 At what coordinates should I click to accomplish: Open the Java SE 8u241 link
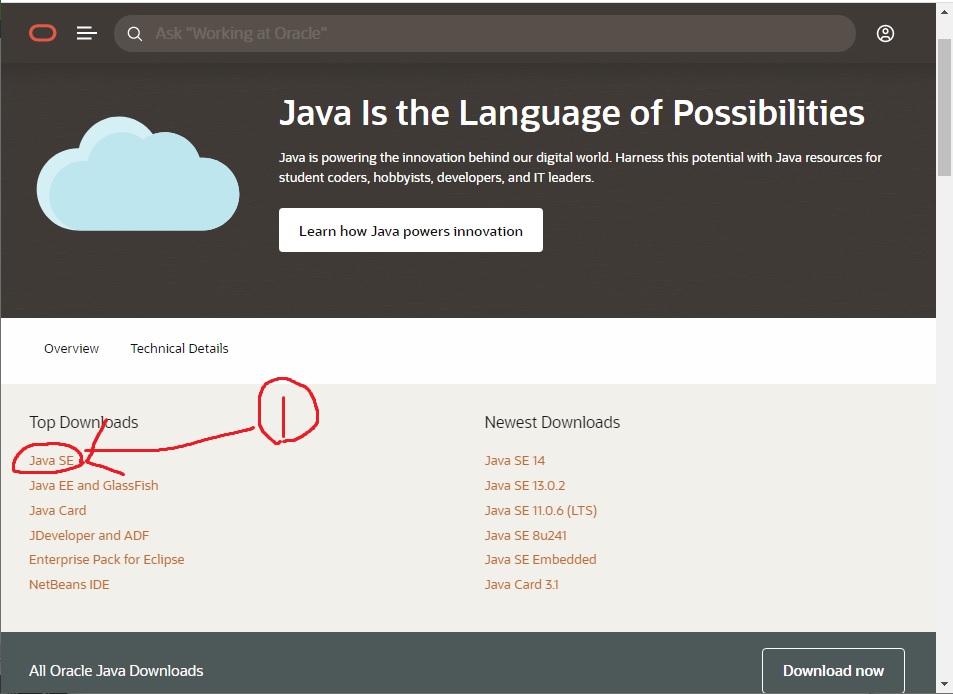[x=525, y=535]
